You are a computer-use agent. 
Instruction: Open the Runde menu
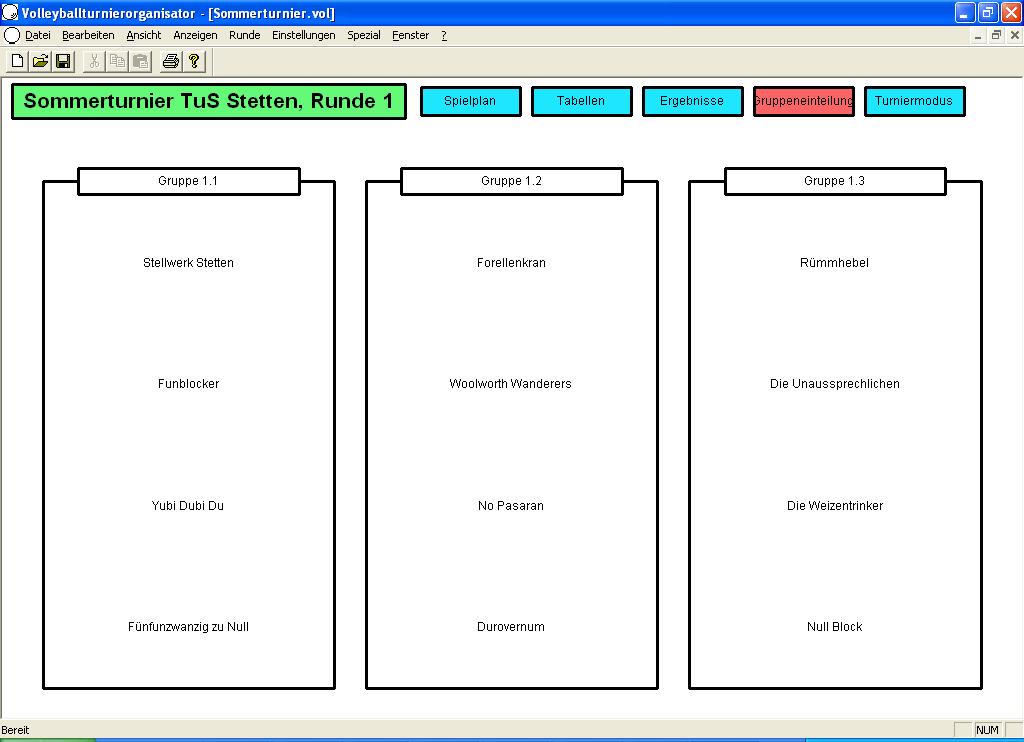244,35
